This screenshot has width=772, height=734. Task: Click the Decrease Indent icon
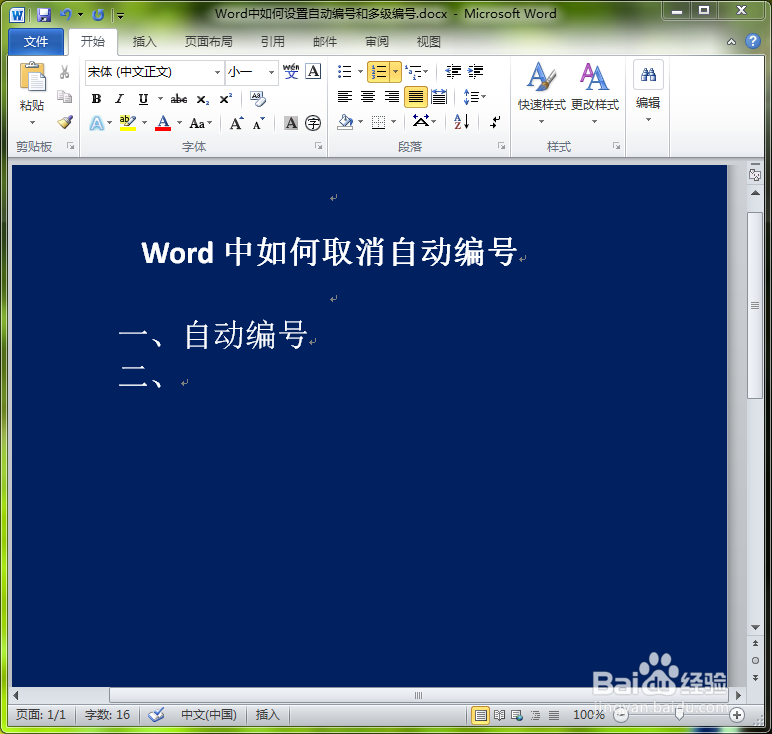tap(452, 72)
